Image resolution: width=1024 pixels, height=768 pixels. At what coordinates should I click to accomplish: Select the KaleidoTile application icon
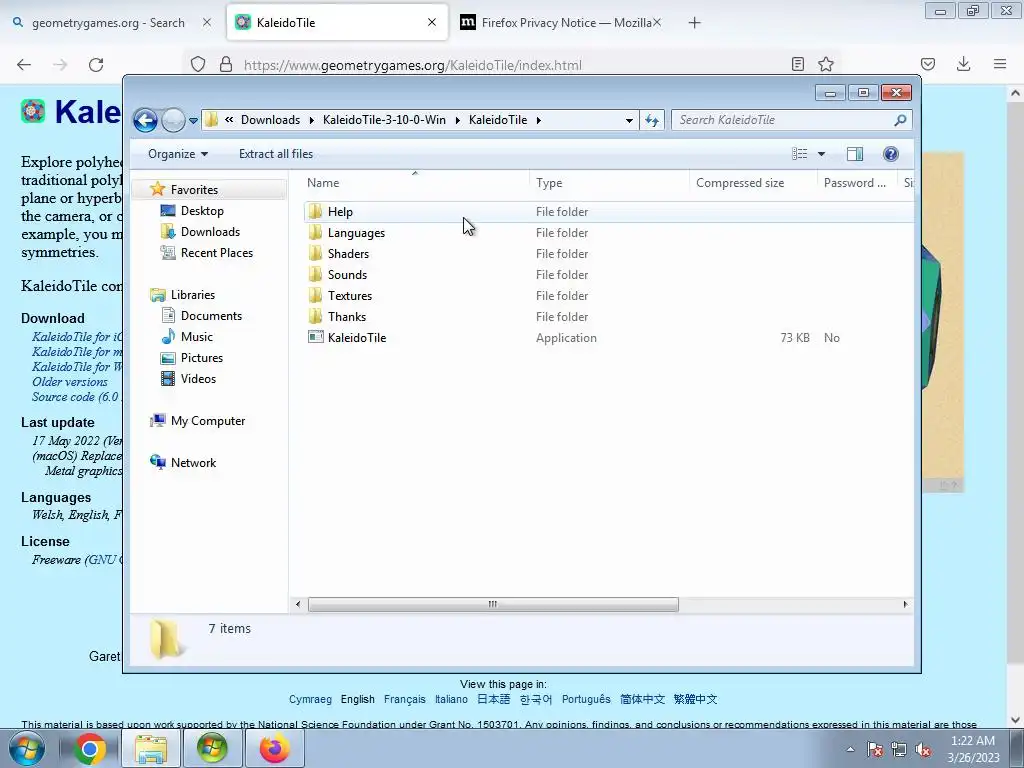pyautogui.click(x=315, y=337)
